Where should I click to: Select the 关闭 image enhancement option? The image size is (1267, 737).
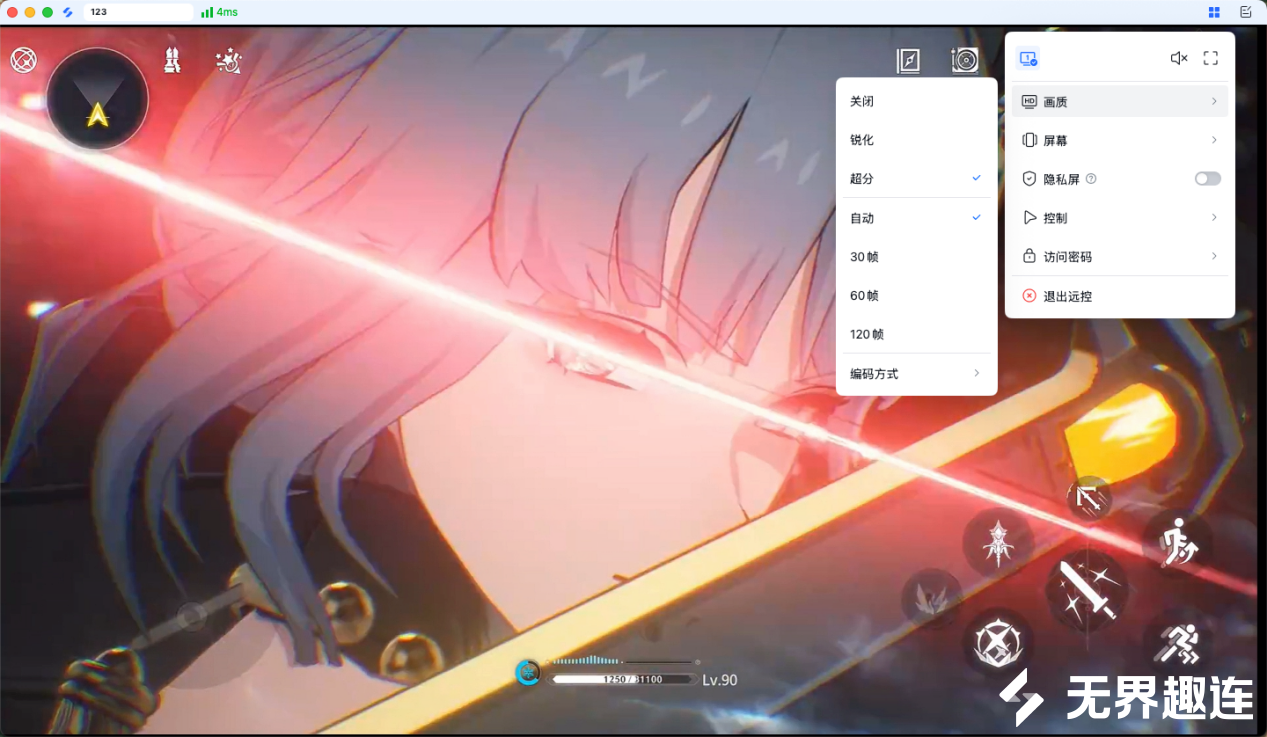click(x=916, y=101)
